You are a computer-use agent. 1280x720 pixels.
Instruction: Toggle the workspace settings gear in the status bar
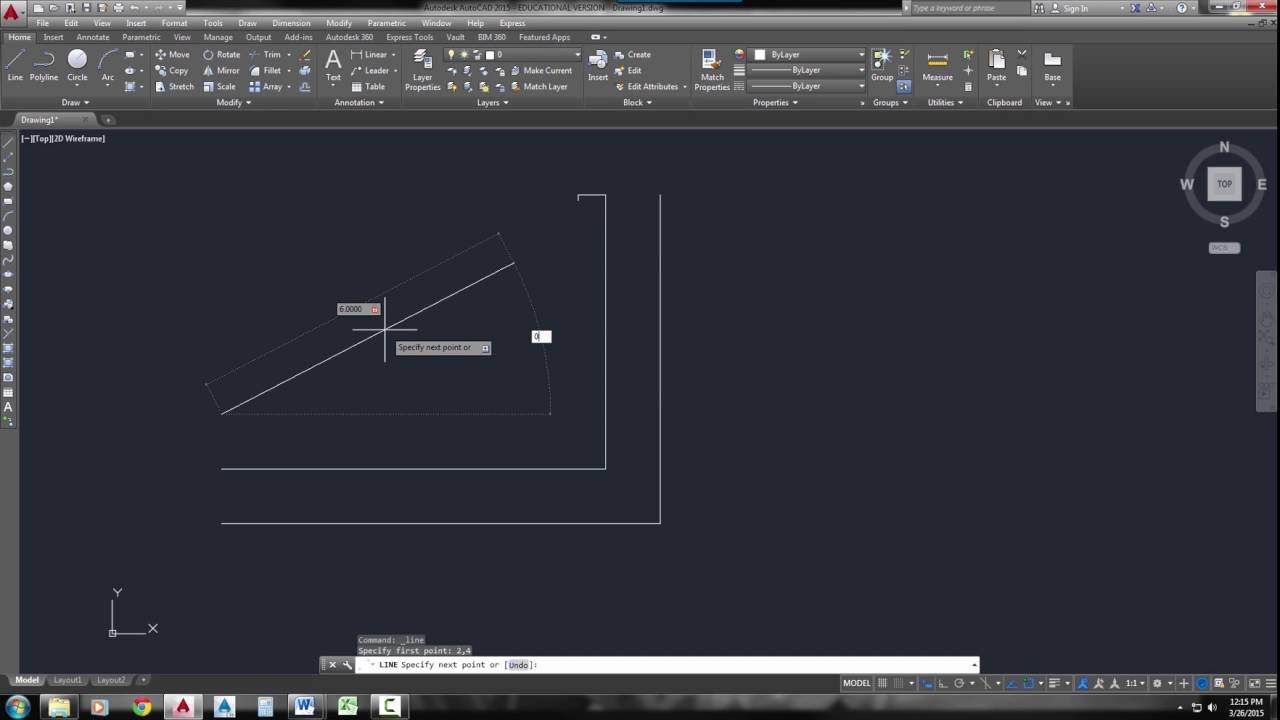pos(1157,683)
